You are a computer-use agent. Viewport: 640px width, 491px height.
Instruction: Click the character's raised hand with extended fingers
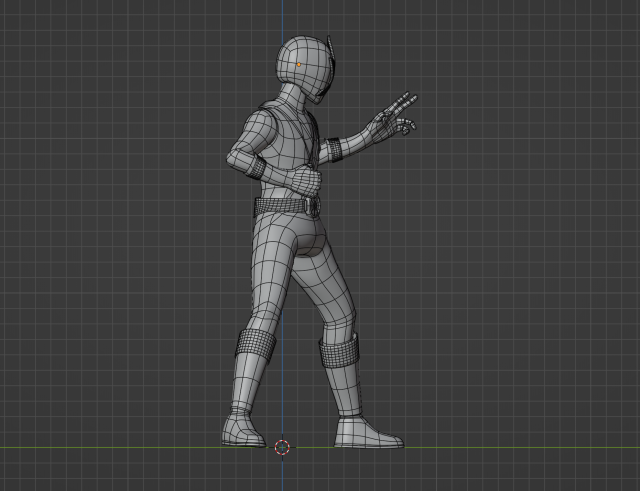pos(393,118)
